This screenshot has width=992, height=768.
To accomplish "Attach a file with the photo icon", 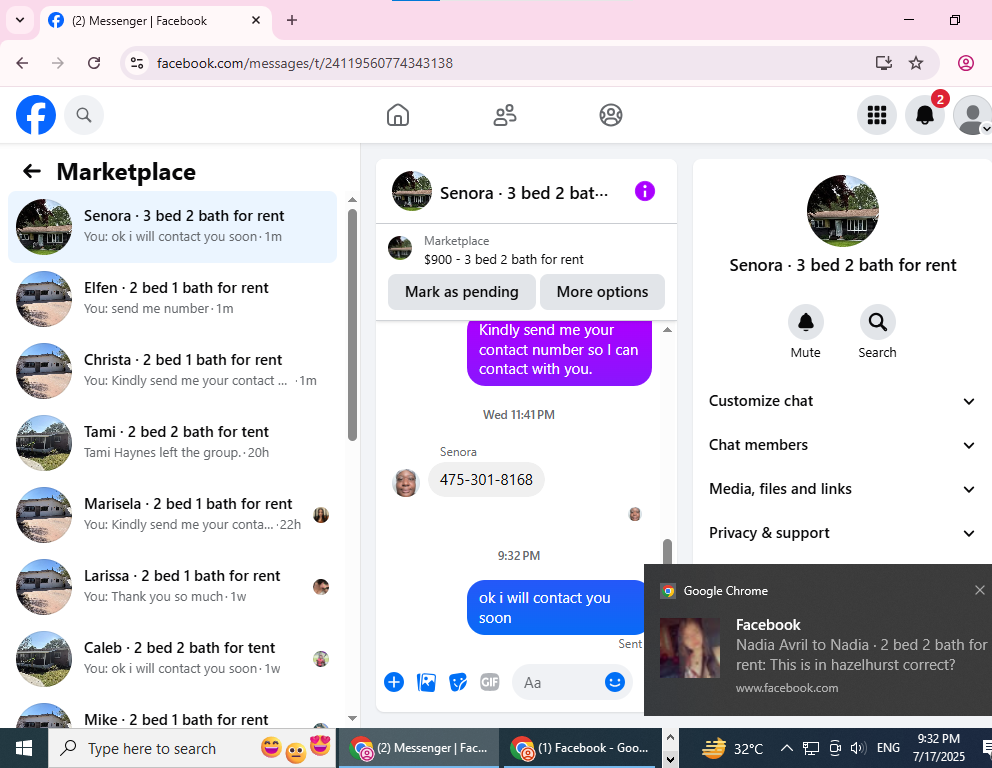I will [426, 682].
